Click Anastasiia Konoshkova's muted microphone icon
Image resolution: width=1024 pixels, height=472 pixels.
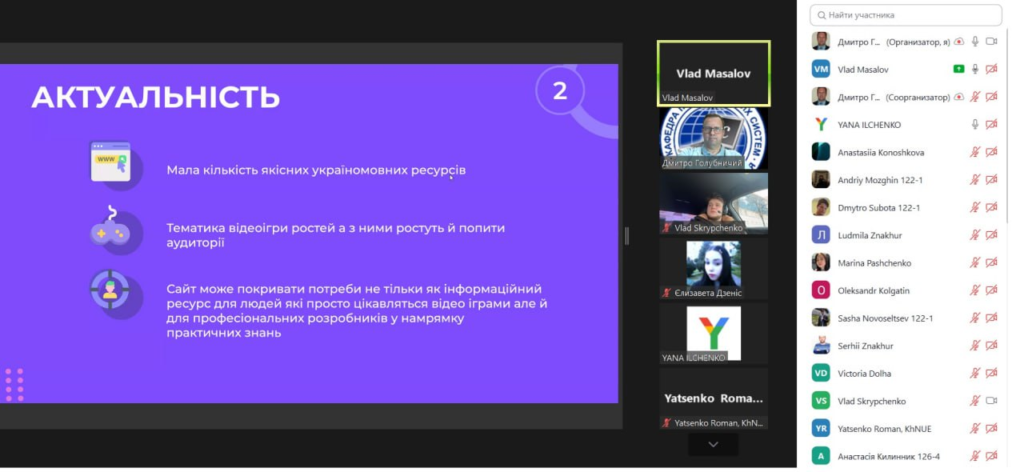(x=975, y=152)
